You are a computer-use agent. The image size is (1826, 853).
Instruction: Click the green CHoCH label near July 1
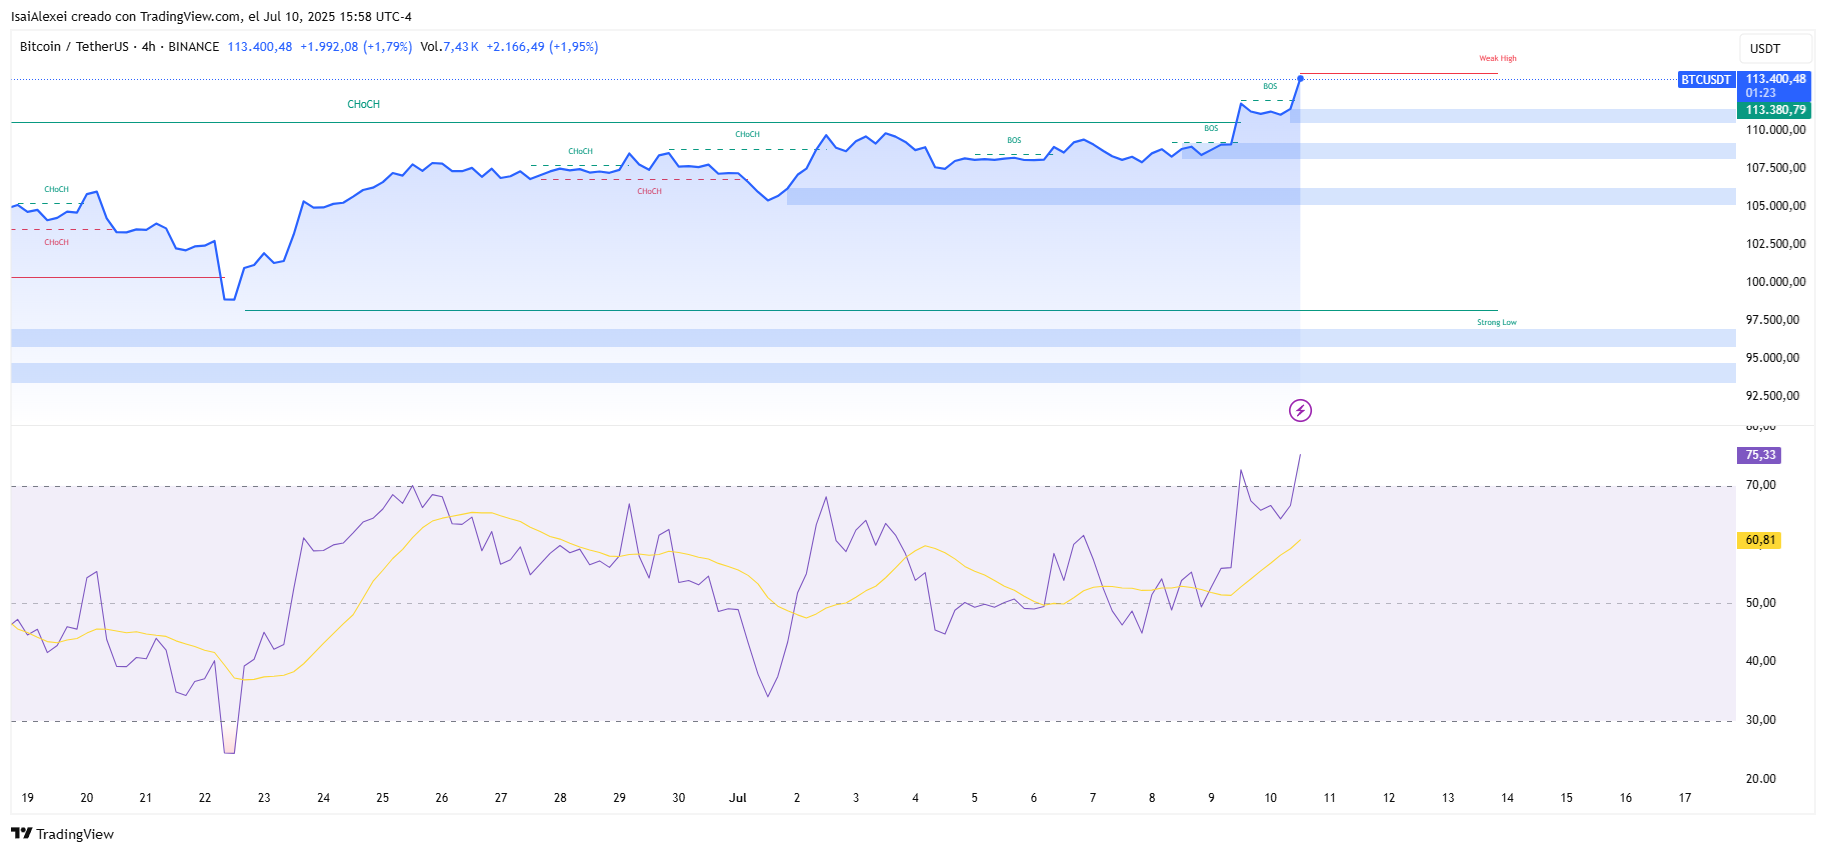(748, 134)
